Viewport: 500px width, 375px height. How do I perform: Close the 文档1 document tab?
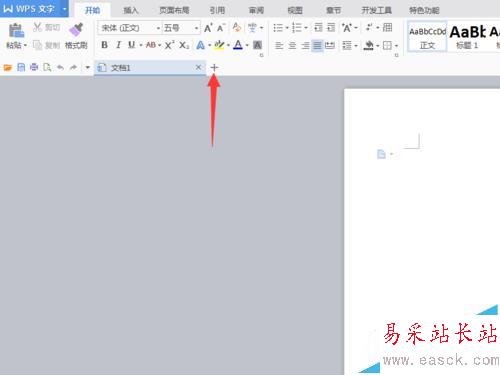pyautogui.click(x=198, y=67)
